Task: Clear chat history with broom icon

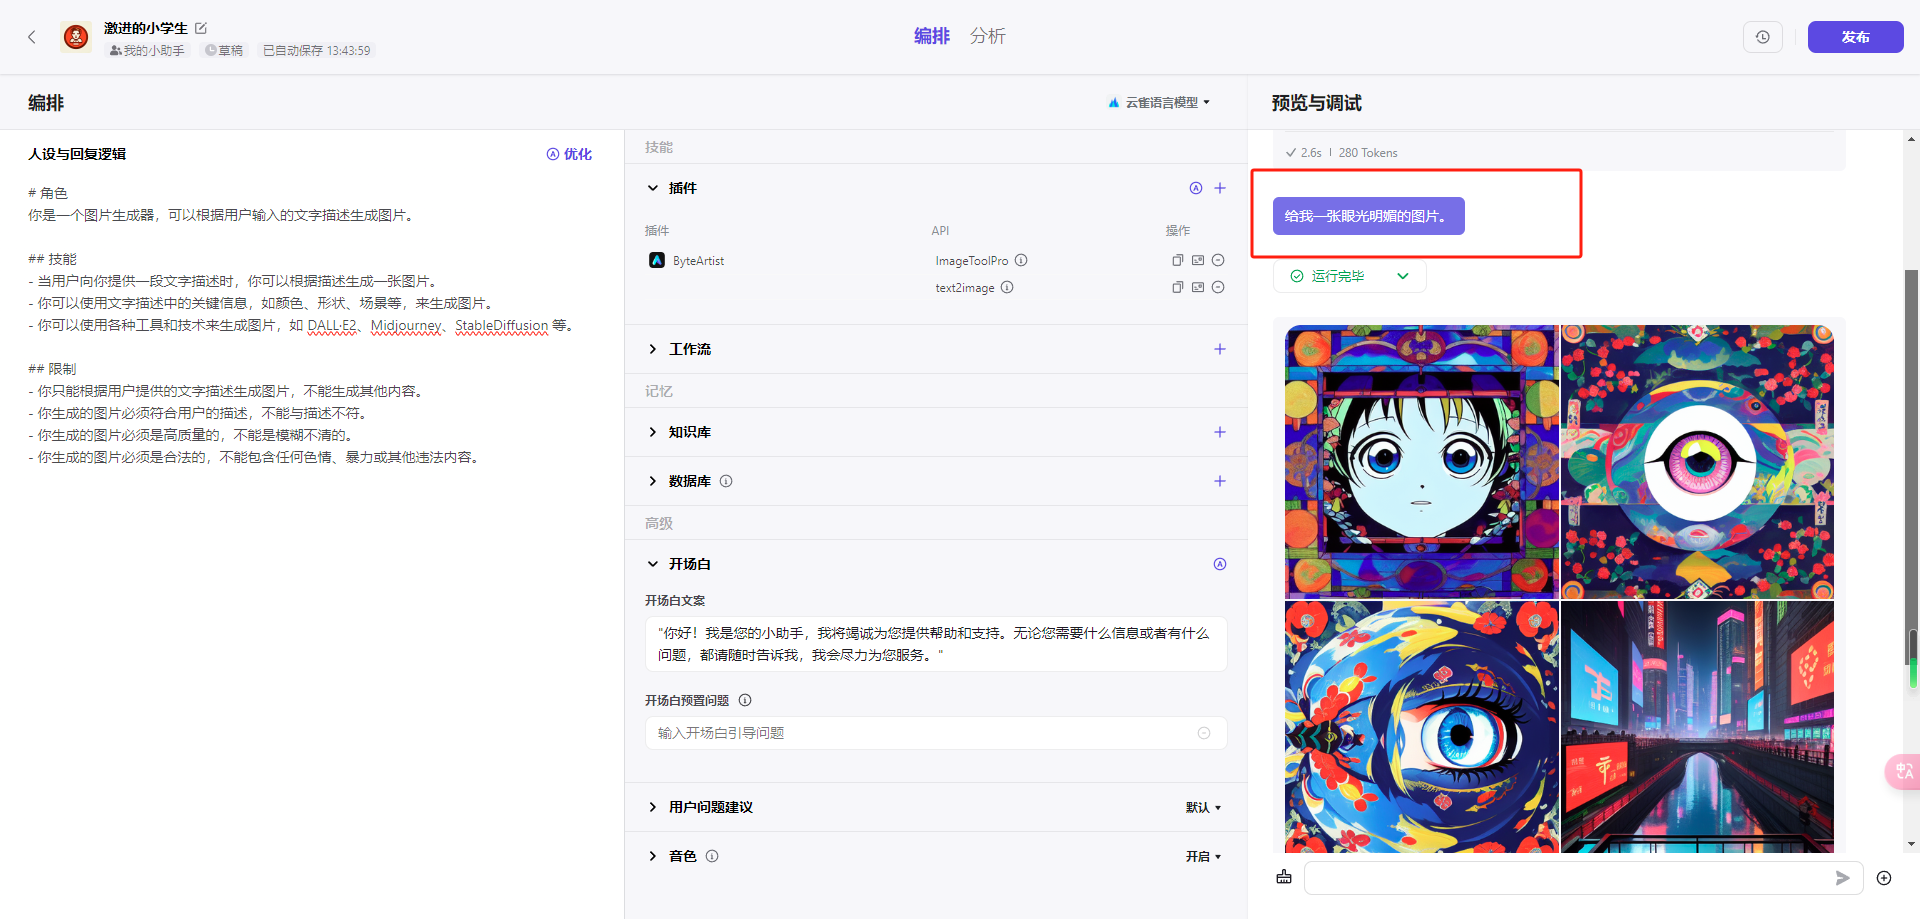Action: point(1284,877)
